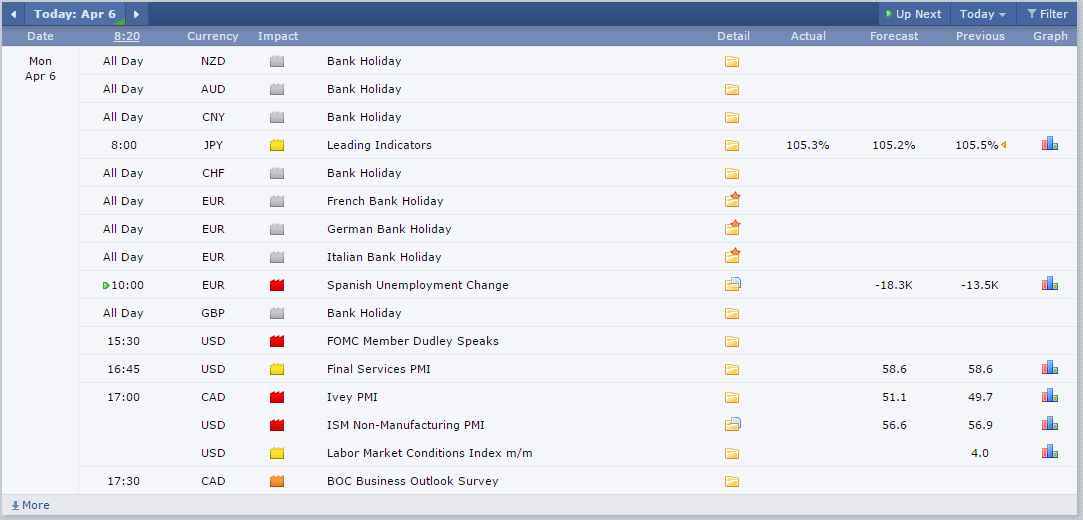
Task: Click the Previous value -13.5K
Action: [980, 285]
